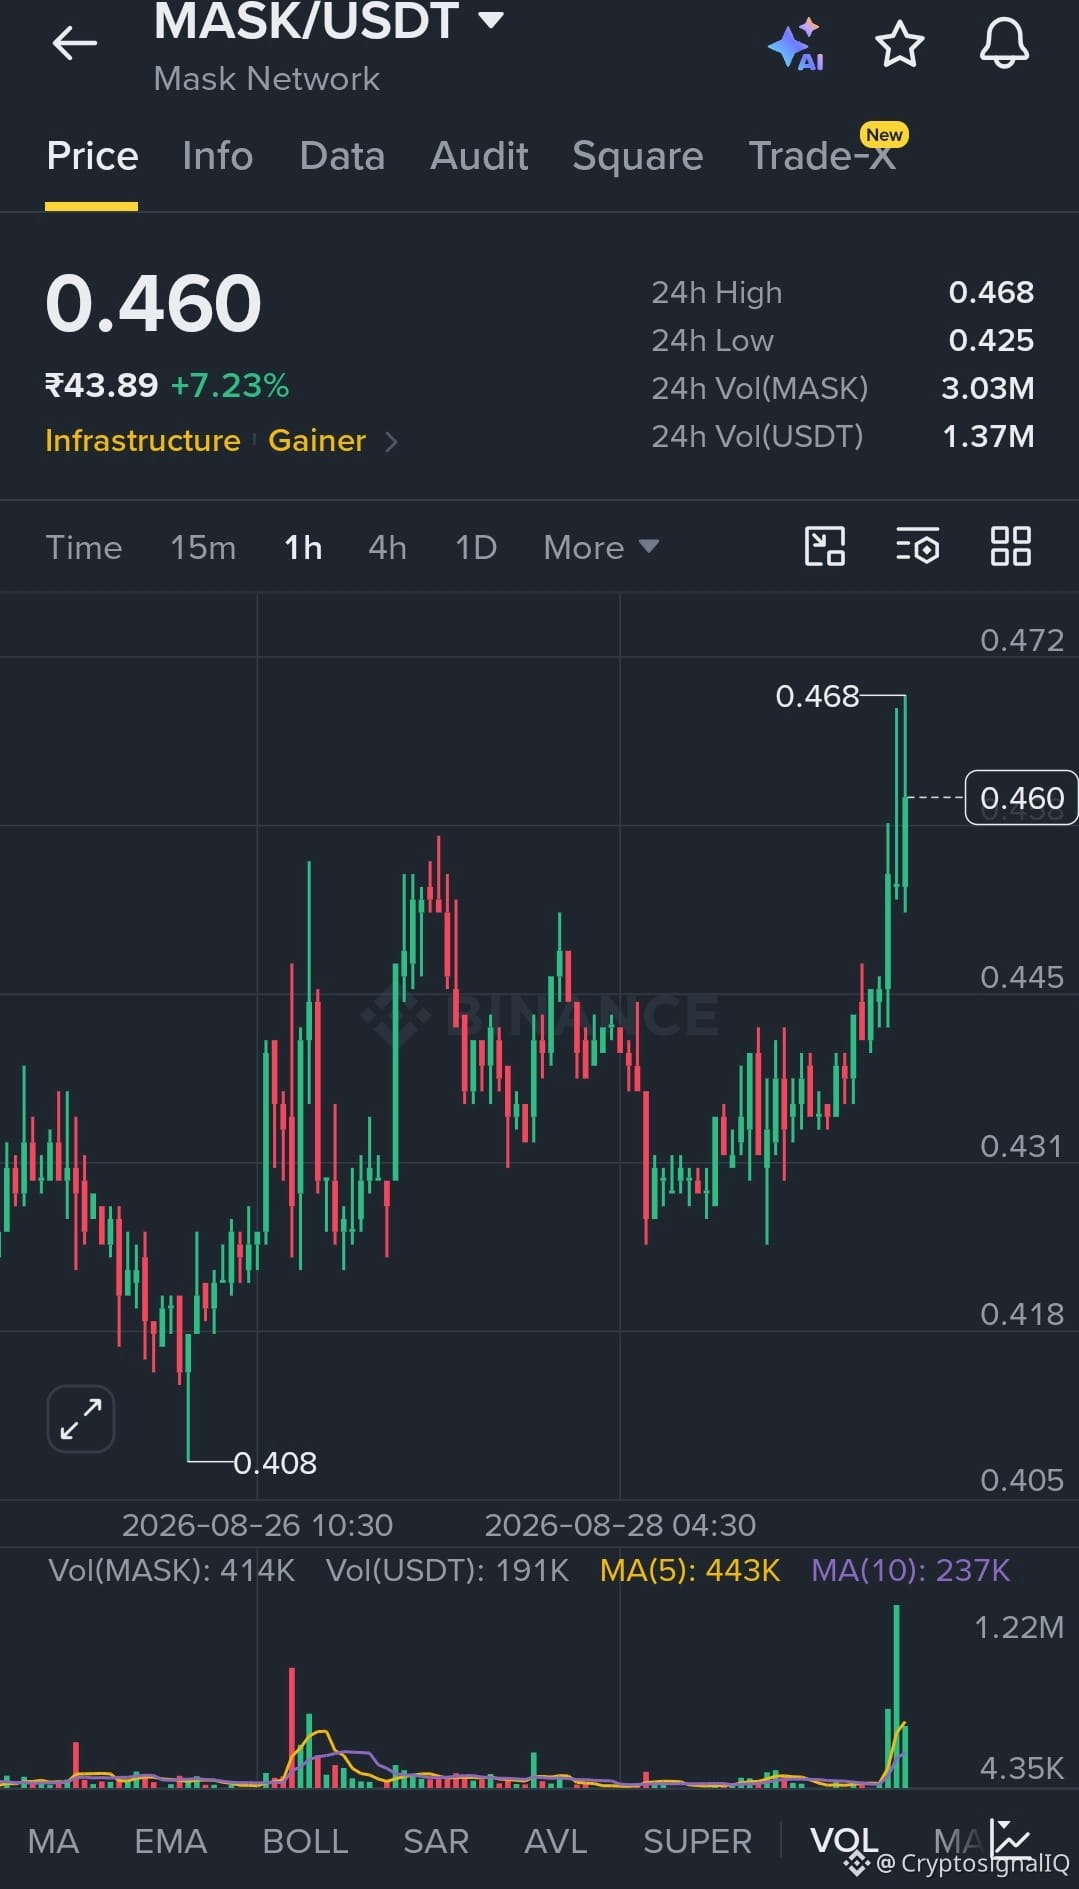Screen dimensions: 1079x1889
Task: Tap the MA(5): 443K label
Action: [690, 1570]
